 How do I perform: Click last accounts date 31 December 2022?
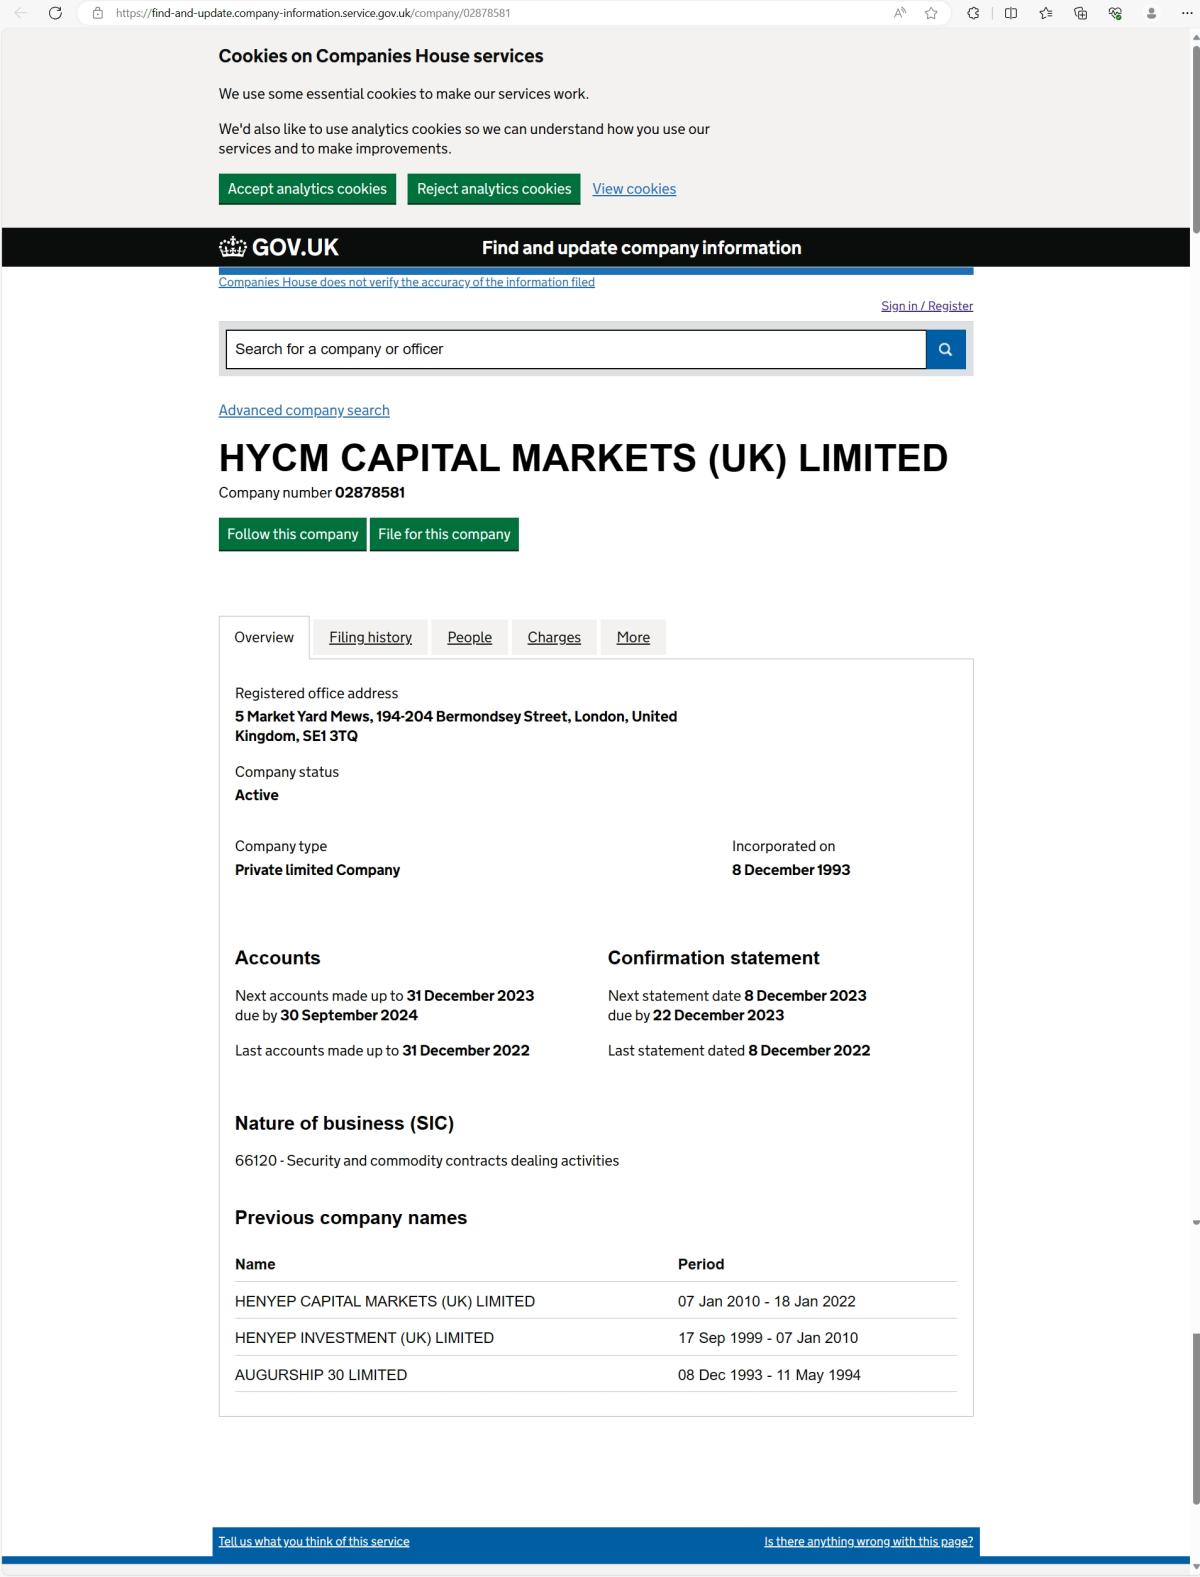click(466, 1050)
